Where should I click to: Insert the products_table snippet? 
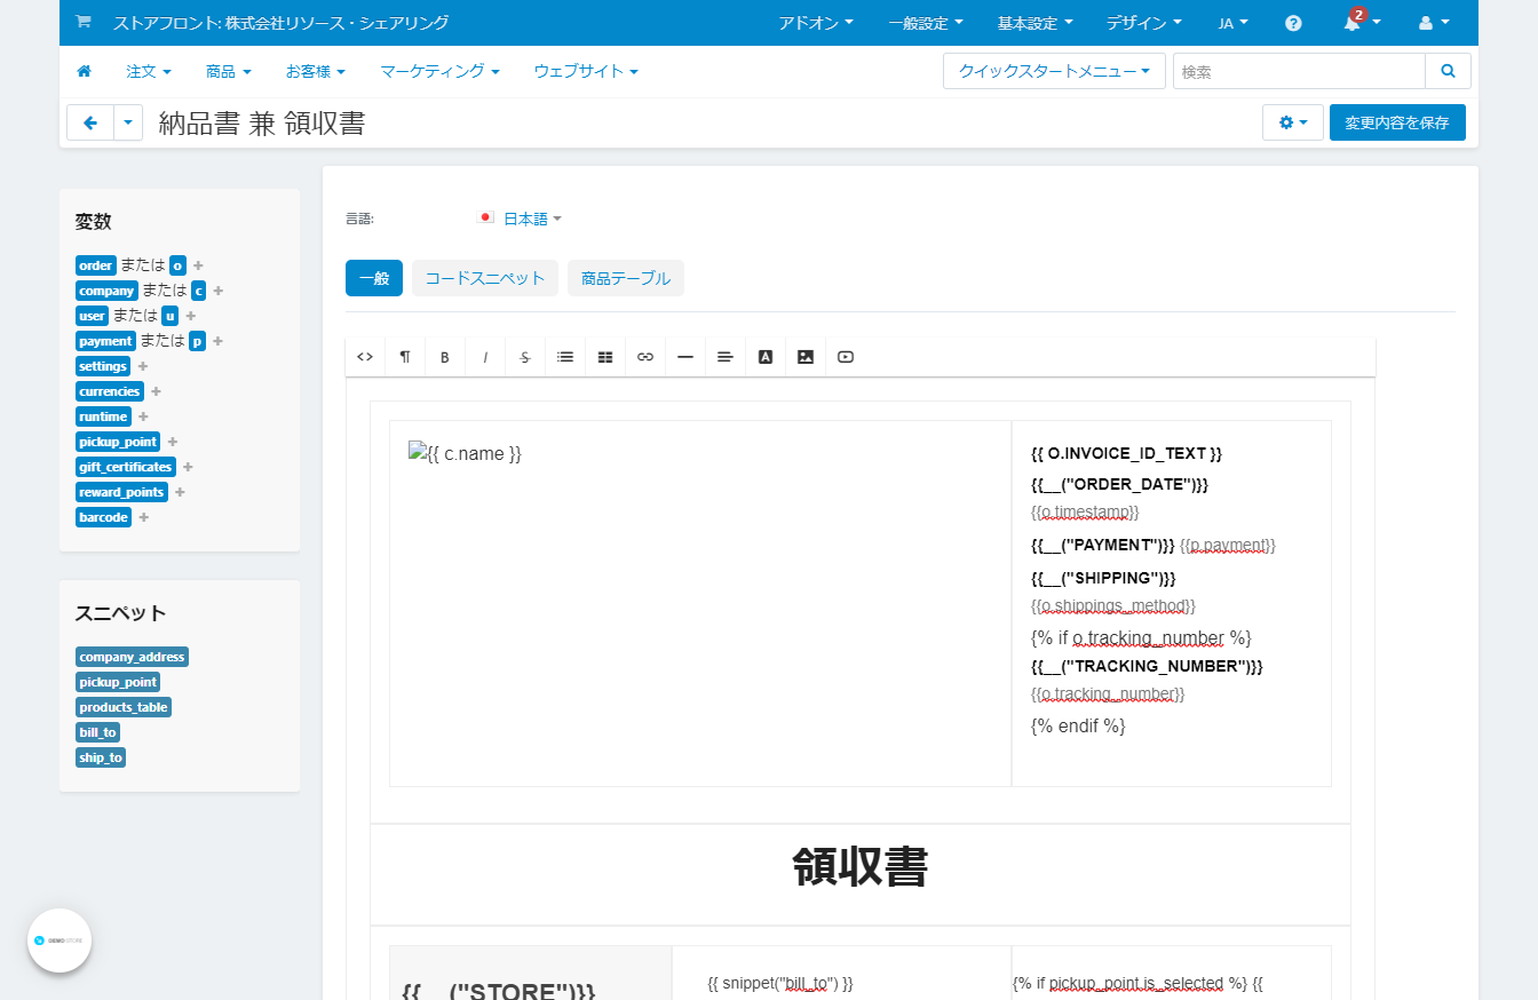pyautogui.click(x=123, y=707)
